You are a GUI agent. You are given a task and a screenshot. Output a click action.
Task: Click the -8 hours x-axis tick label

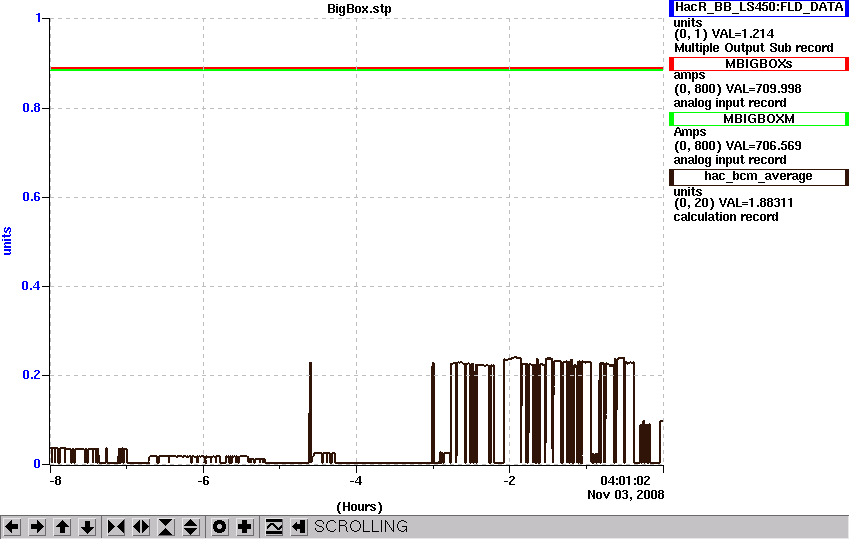click(55, 481)
